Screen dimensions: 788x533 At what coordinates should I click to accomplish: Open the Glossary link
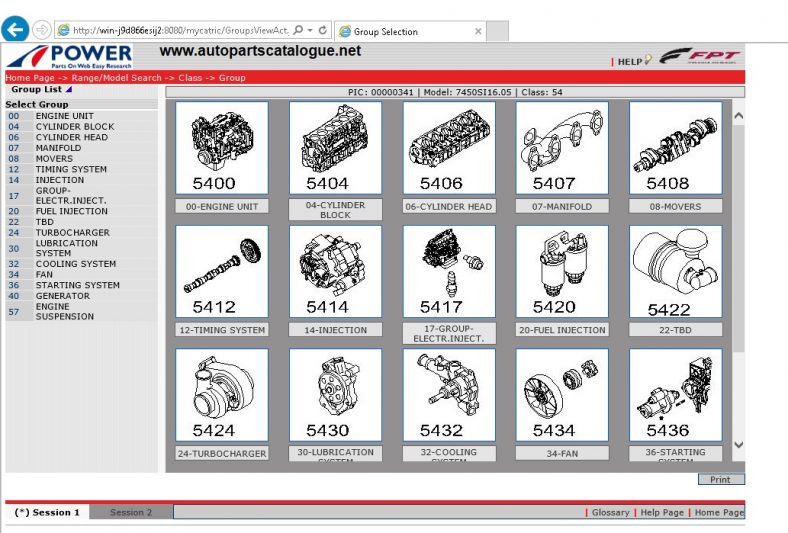(x=610, y=512)
